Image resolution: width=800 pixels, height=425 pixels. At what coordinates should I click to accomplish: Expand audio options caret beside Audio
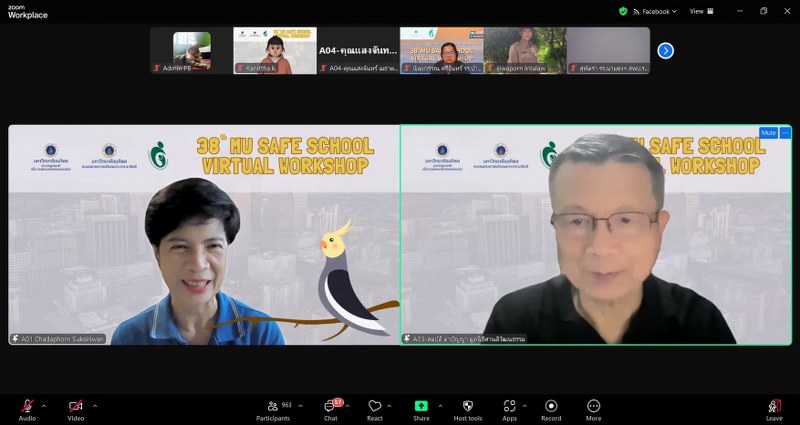click(43, 406)
